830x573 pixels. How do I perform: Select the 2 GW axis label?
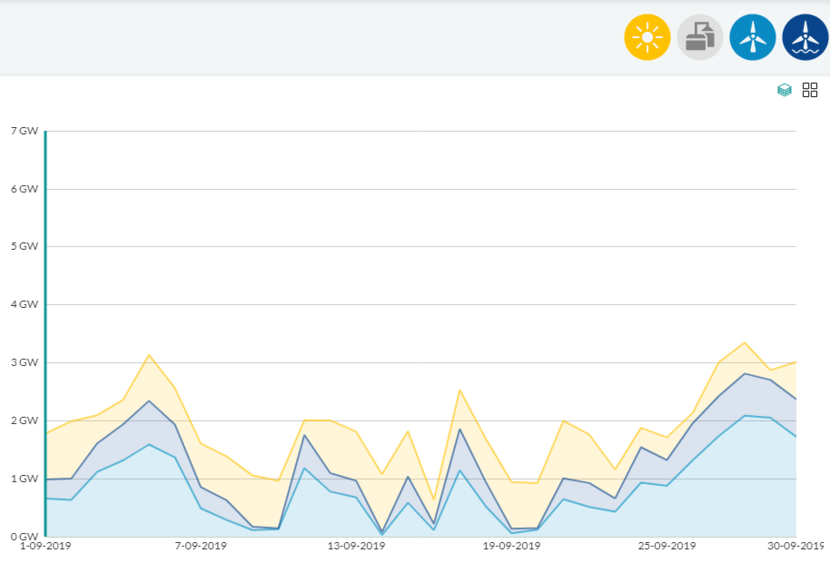[x=24, y=420]
